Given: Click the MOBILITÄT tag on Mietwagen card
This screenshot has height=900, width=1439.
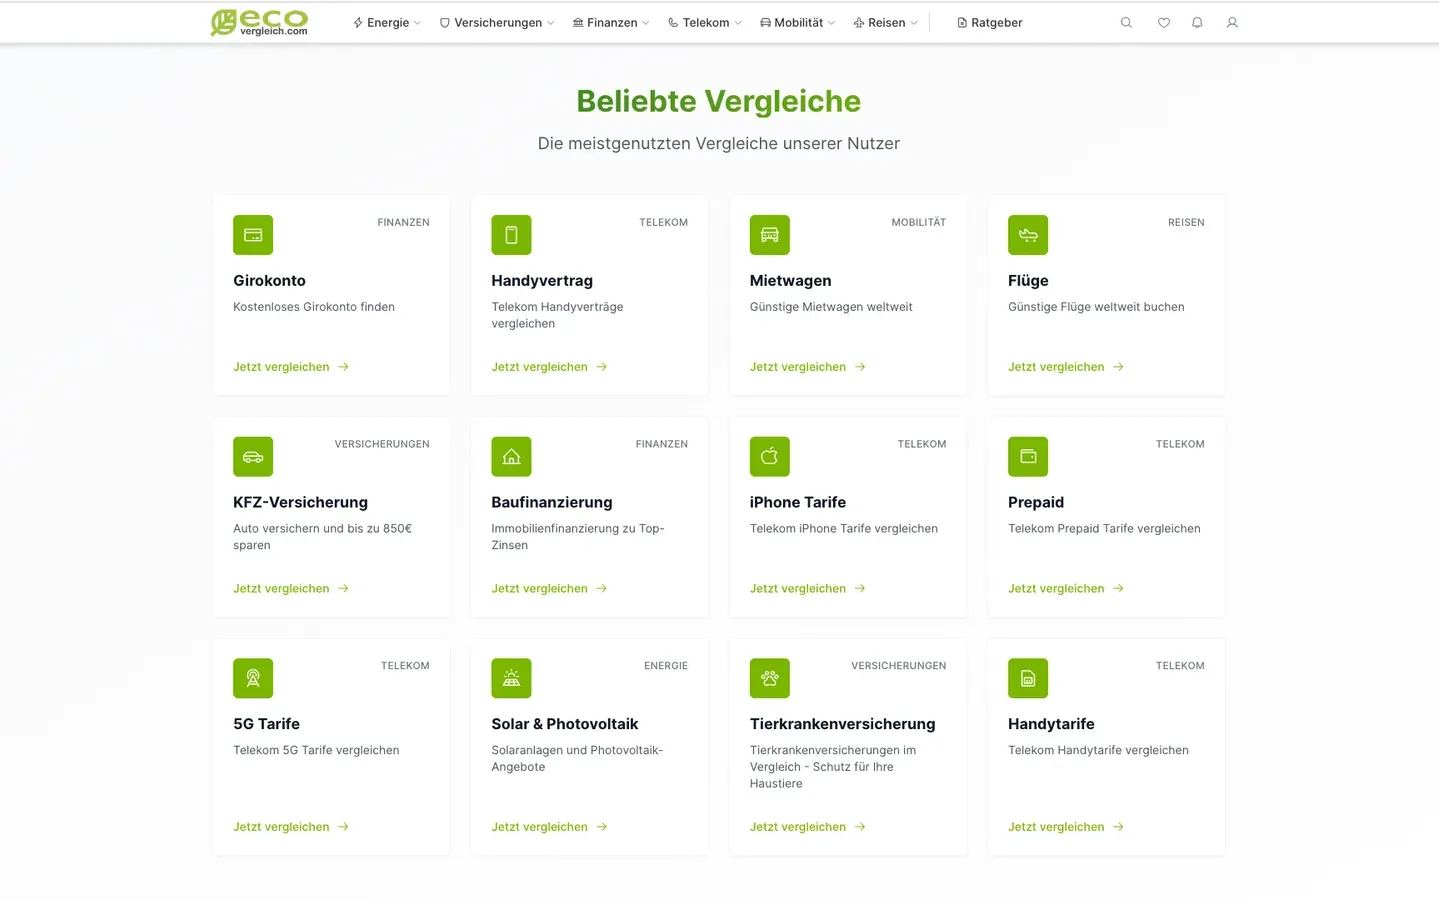Looking at the screenshot, I should (x=919, y=222).
